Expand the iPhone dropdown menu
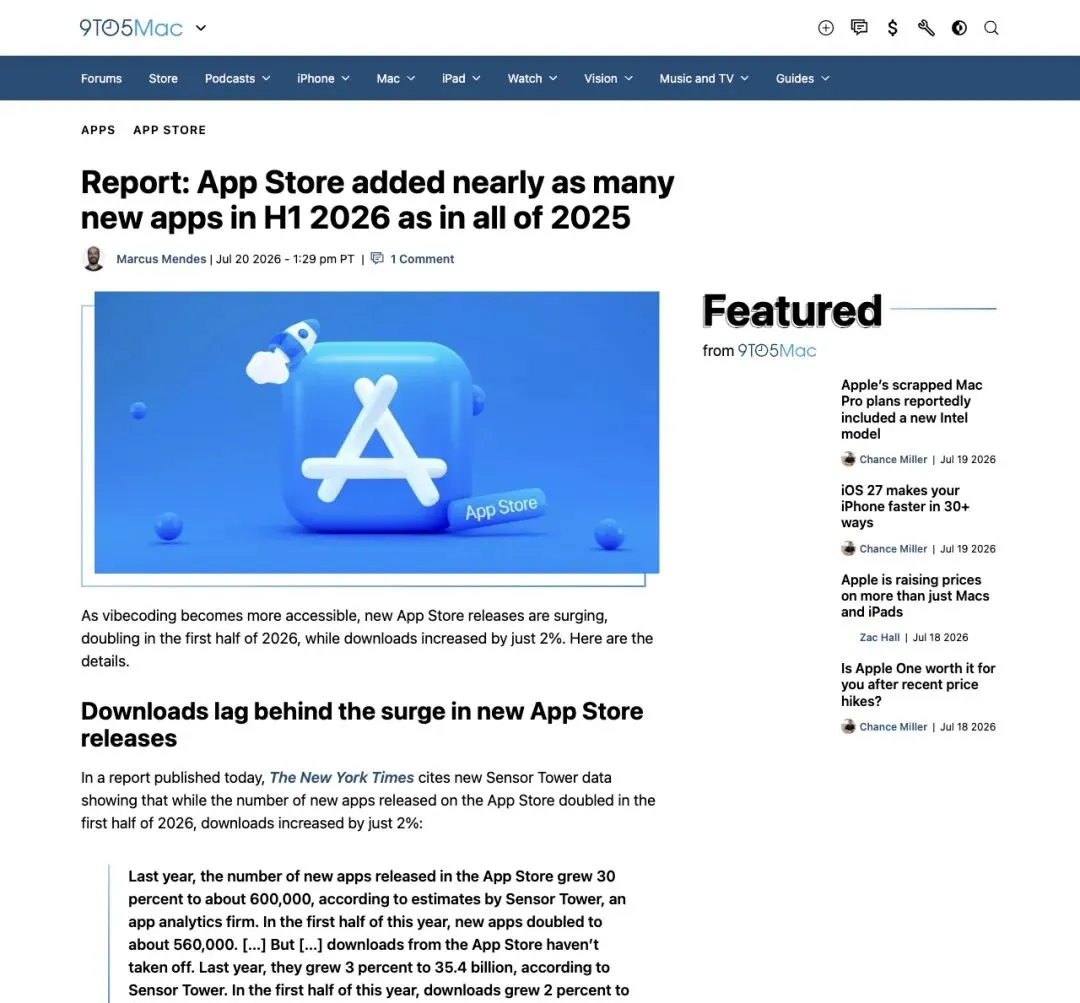Screen dimensions: 1080x1003 pyautogui.click(x=324, y=79)
